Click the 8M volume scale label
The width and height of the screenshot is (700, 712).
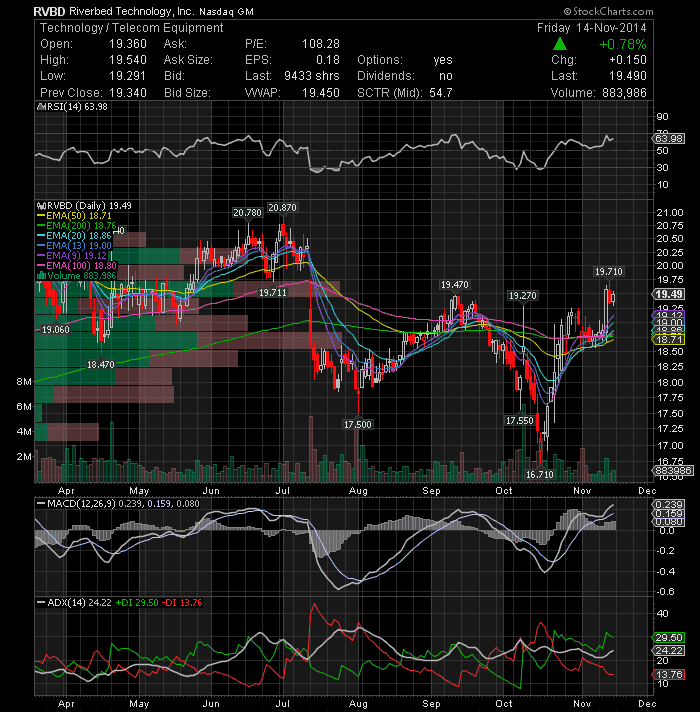pos(24,381)
